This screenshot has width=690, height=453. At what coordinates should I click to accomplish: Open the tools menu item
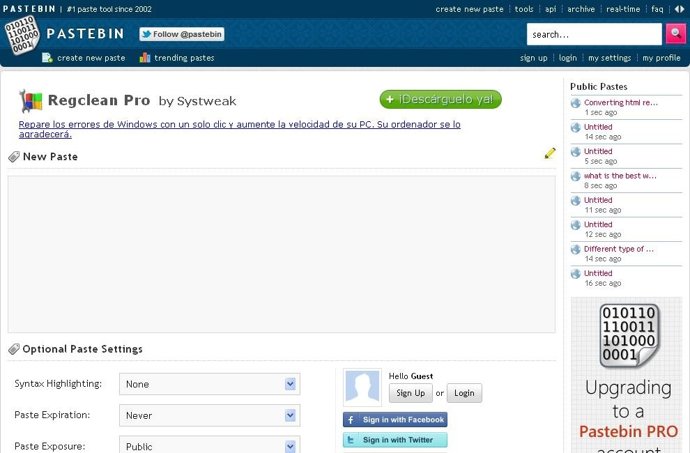524,9
